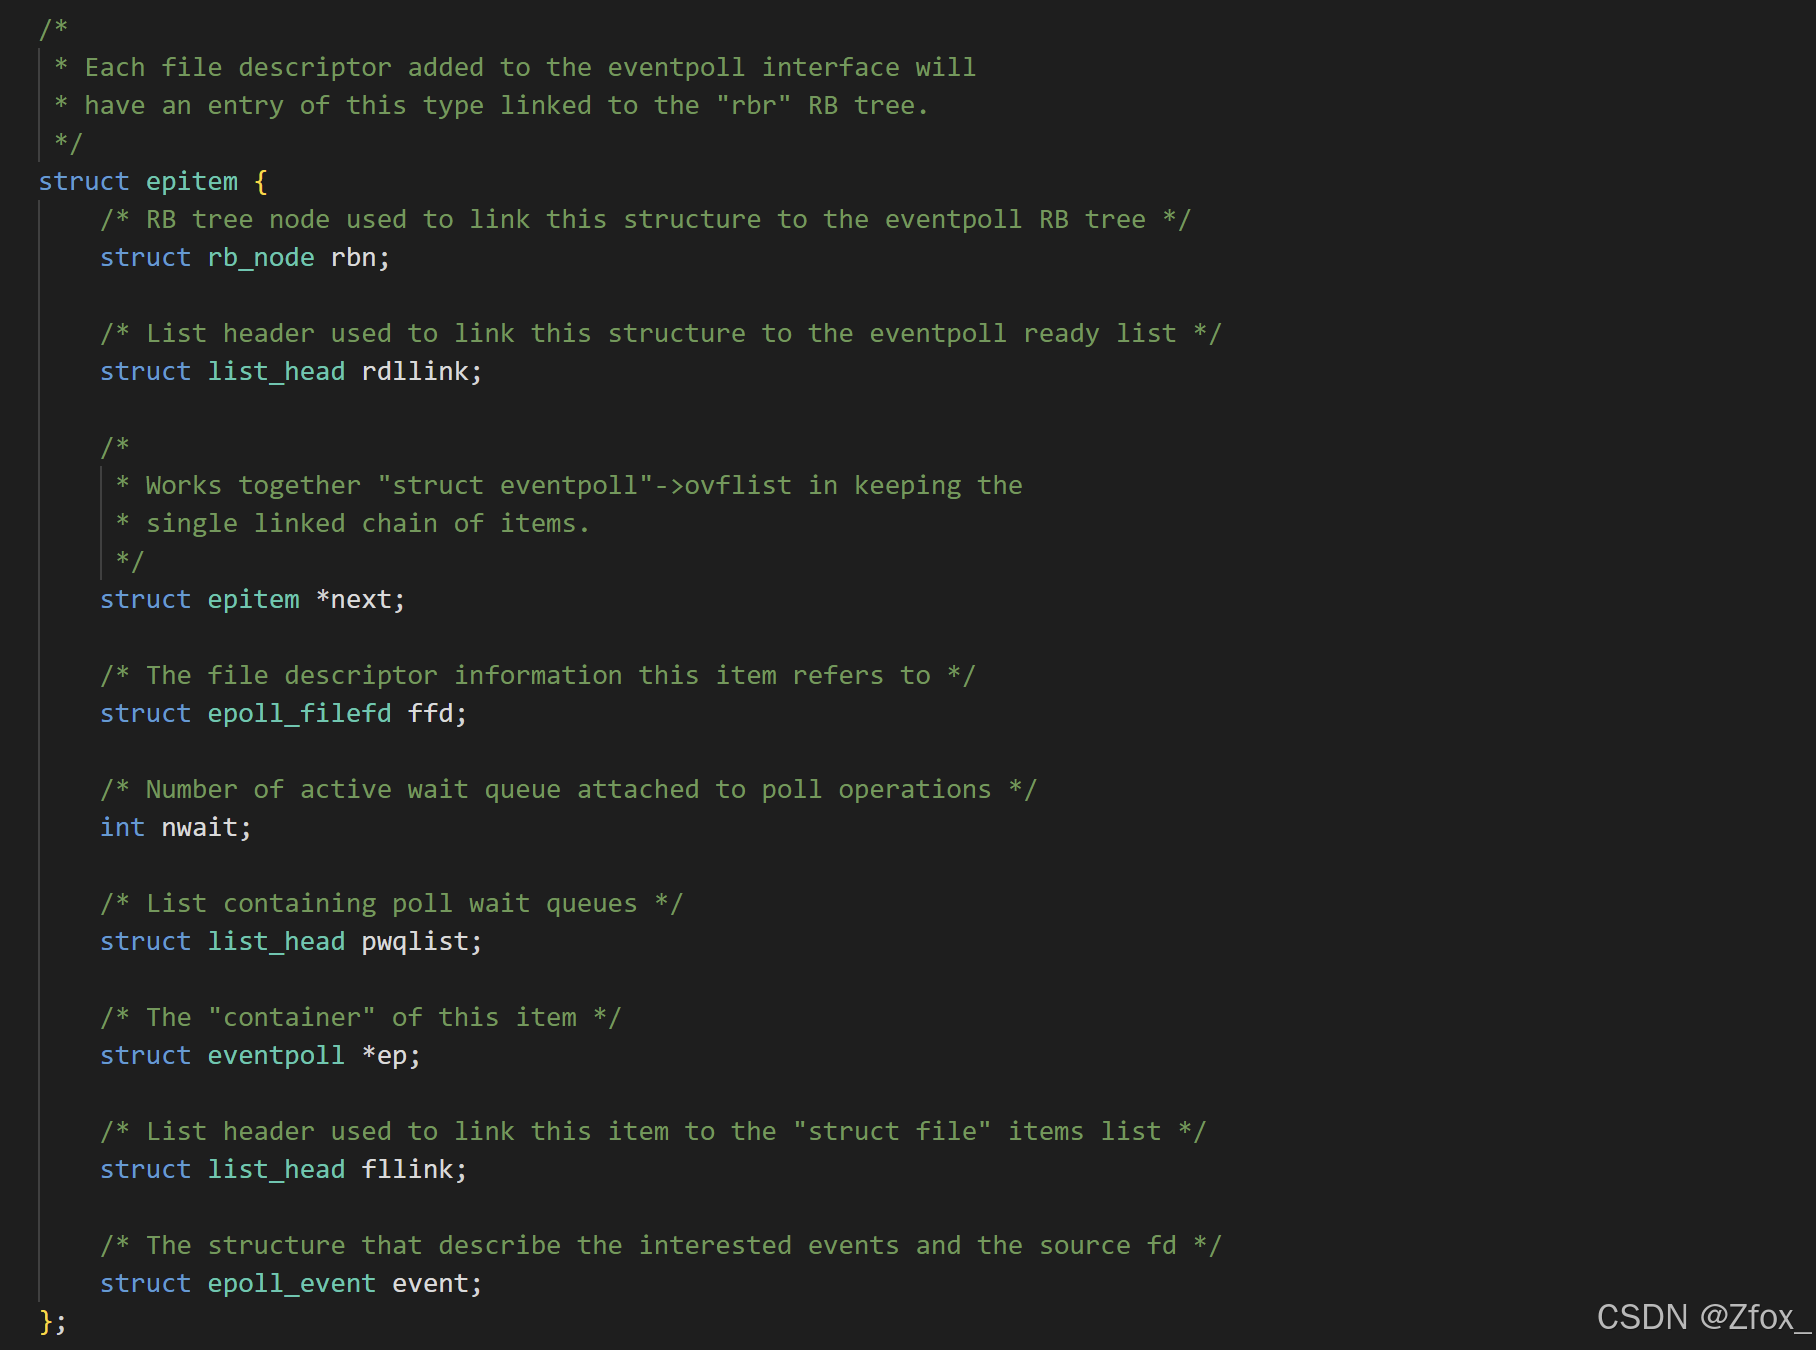1816x1350 pixels.
Task: Click the fllink list member
Action: click(407, 1169)
